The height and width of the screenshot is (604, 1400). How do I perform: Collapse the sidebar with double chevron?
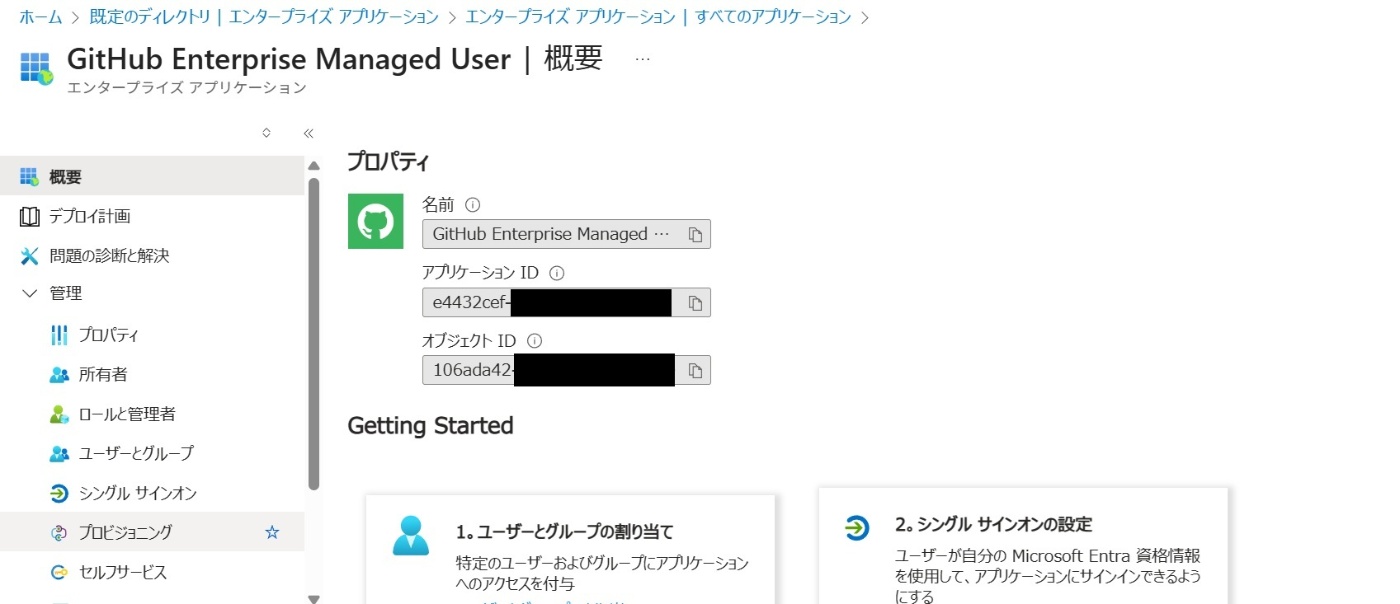click(x=308, y=133)
